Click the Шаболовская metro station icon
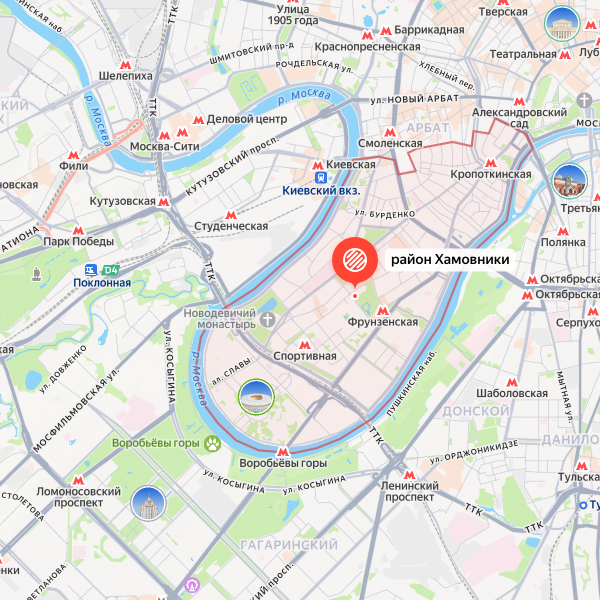 click(x=512, y=382)
